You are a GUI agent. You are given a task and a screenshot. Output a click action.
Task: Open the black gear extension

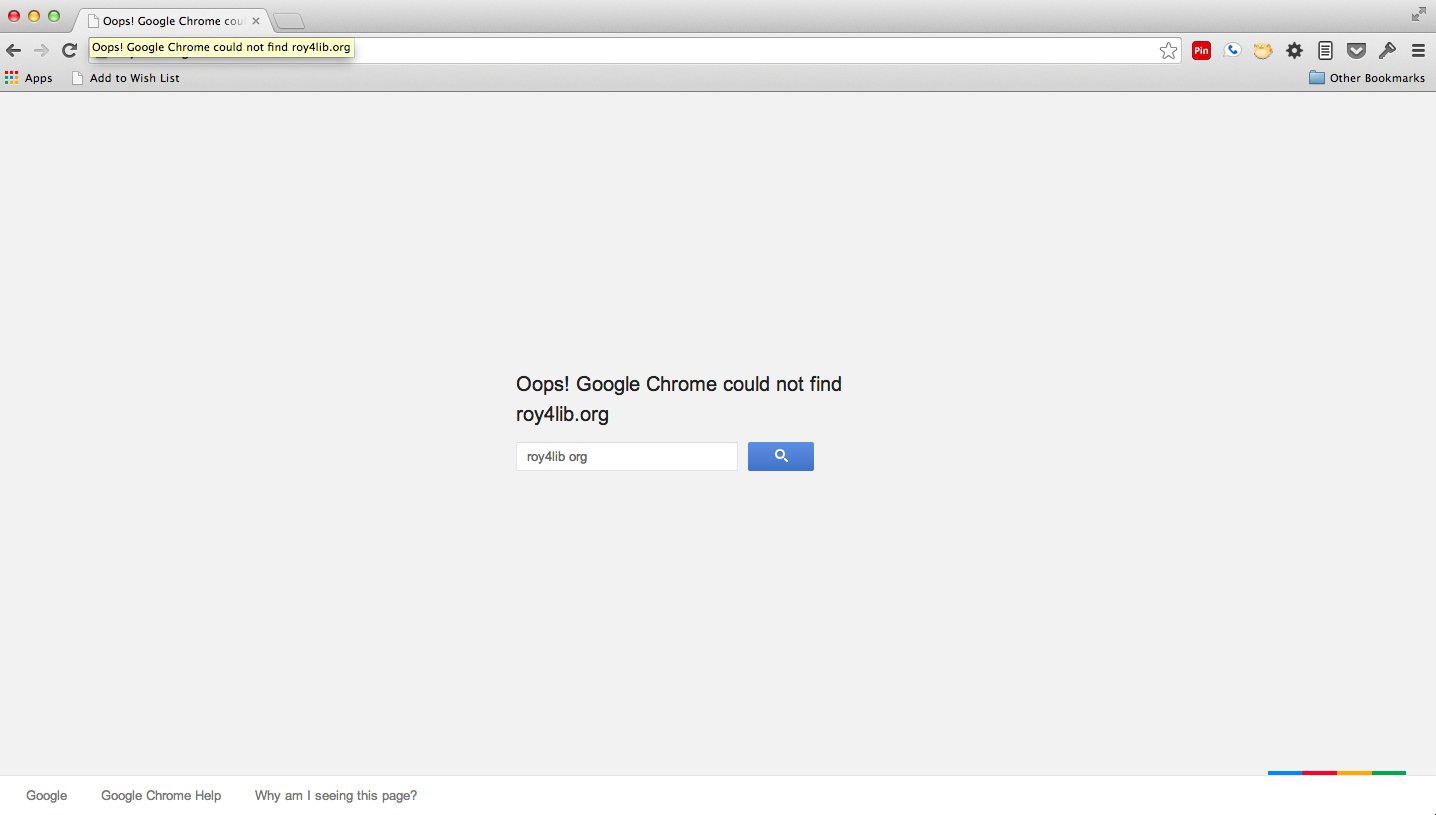(1294, 51)
